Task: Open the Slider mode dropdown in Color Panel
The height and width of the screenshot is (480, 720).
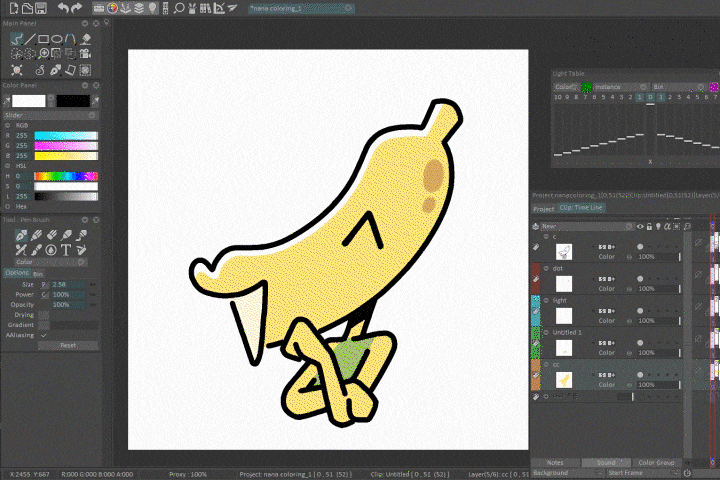Action: [x=51, y=115]
